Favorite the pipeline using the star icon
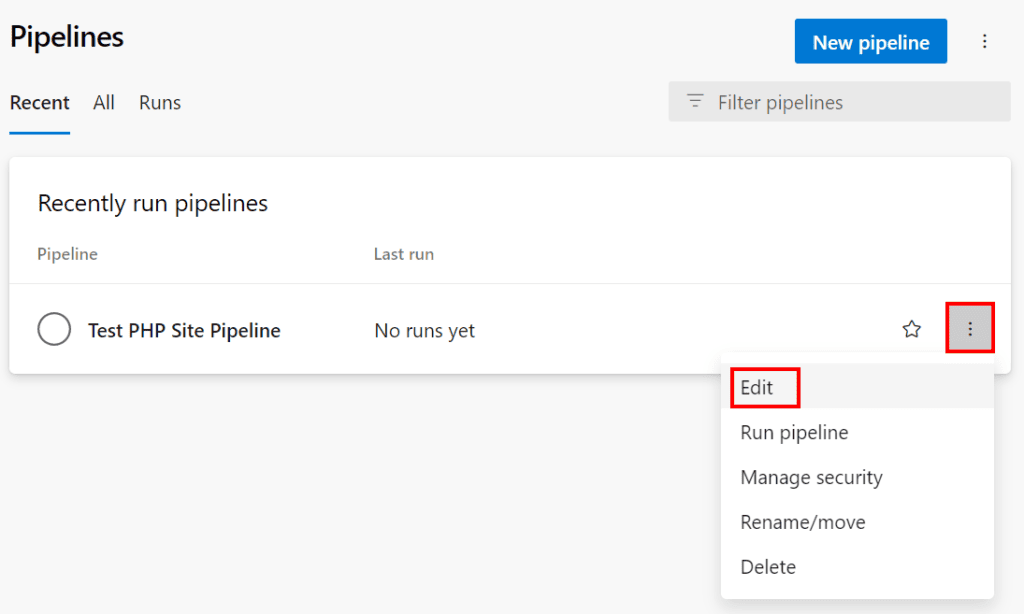This screenshot has height=614, width=1024. click(x=911, y=328)
